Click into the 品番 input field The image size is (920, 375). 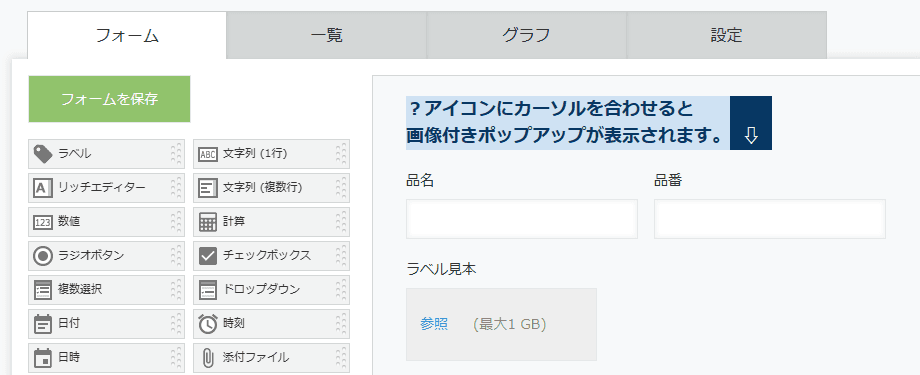[x=770, y=219]
